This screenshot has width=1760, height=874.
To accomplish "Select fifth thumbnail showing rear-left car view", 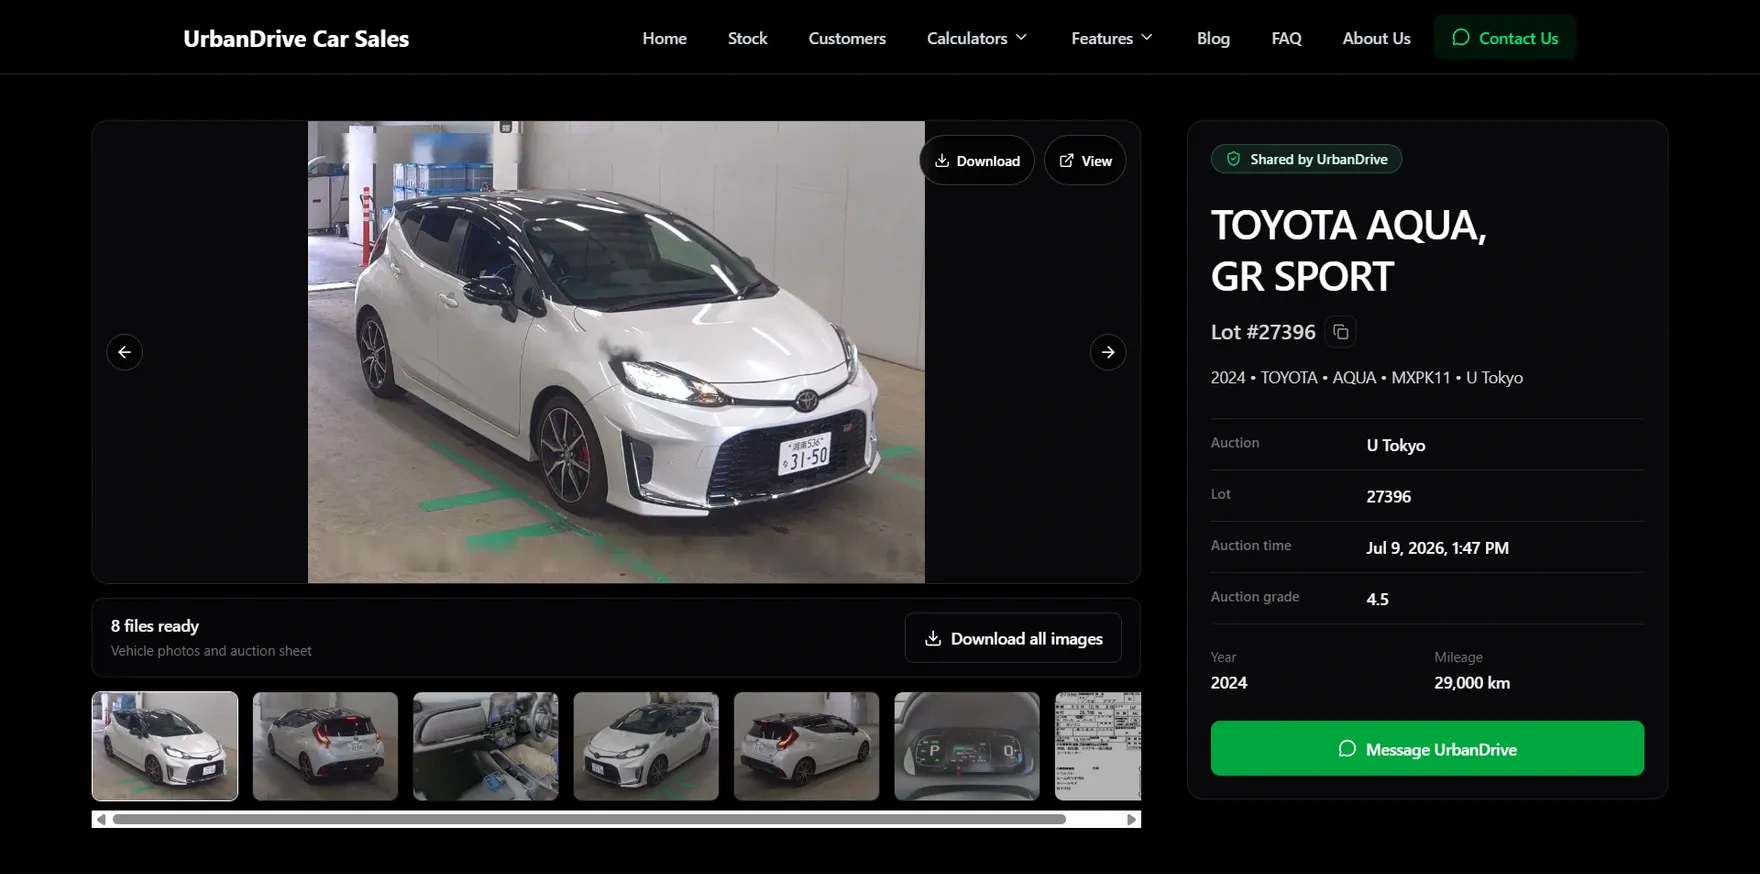I will (806, 746).
